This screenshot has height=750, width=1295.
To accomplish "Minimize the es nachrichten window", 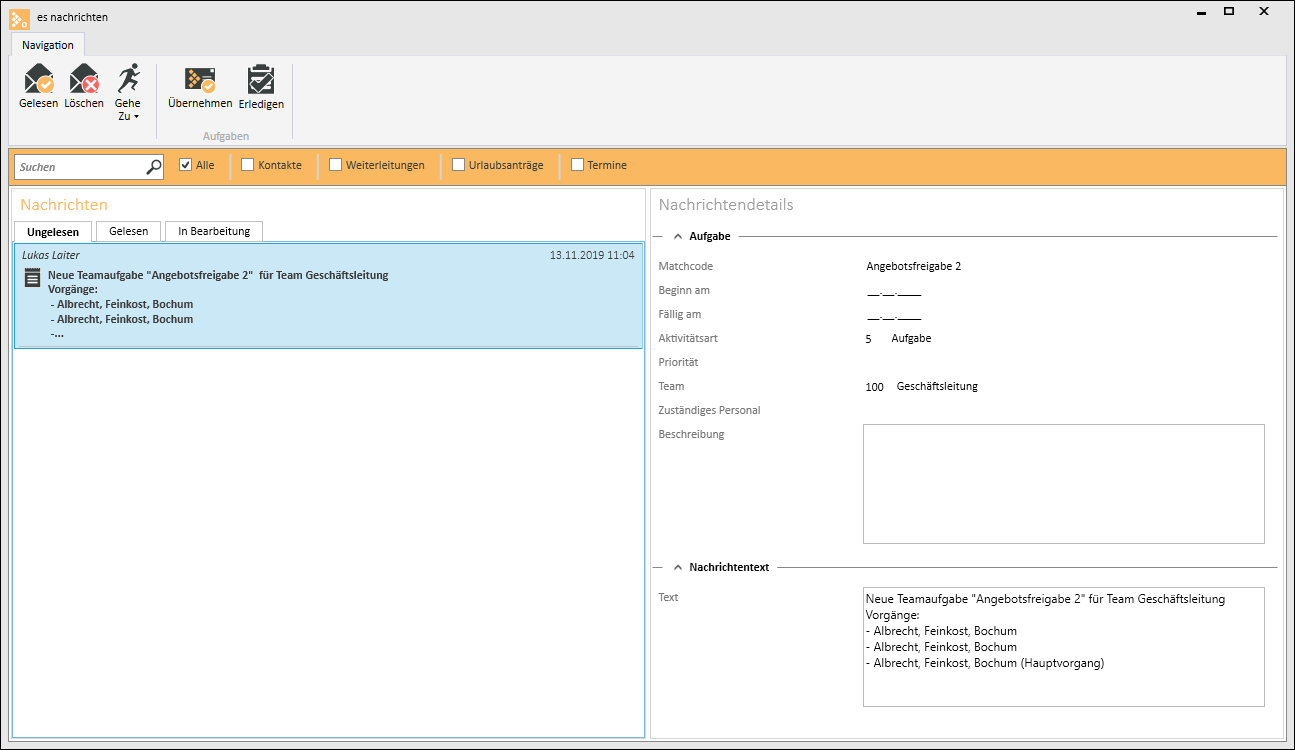I will pyautogui.click(x=1199, y=12).
